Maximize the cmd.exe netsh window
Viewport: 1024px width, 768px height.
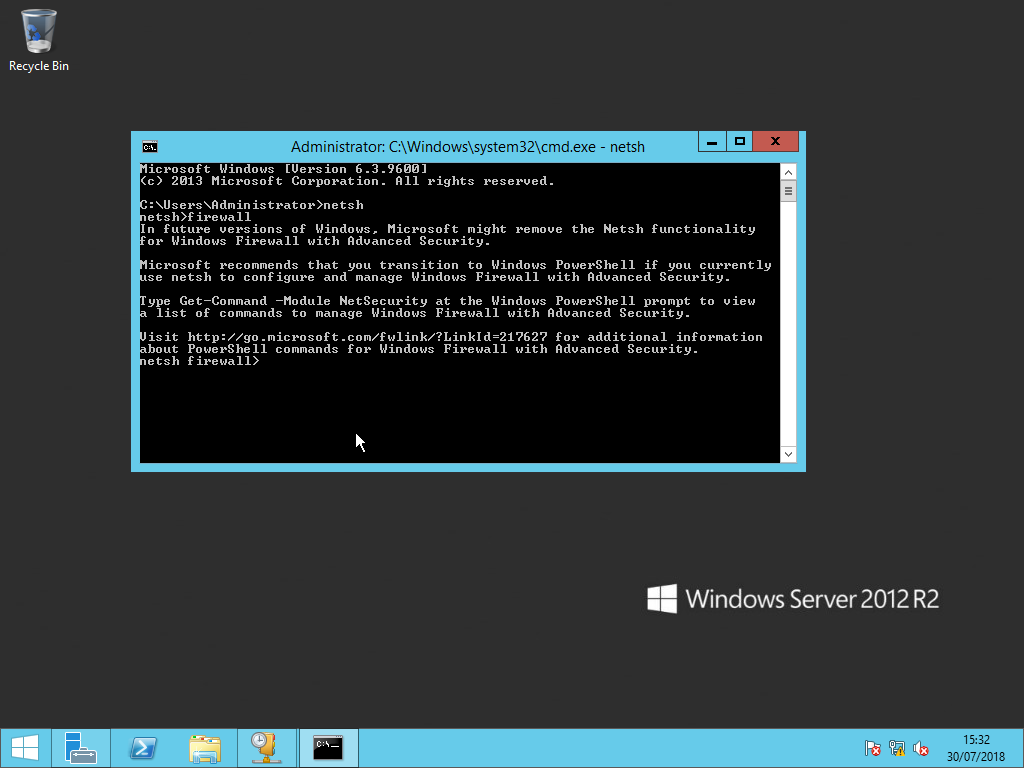(x=739, y=142)
